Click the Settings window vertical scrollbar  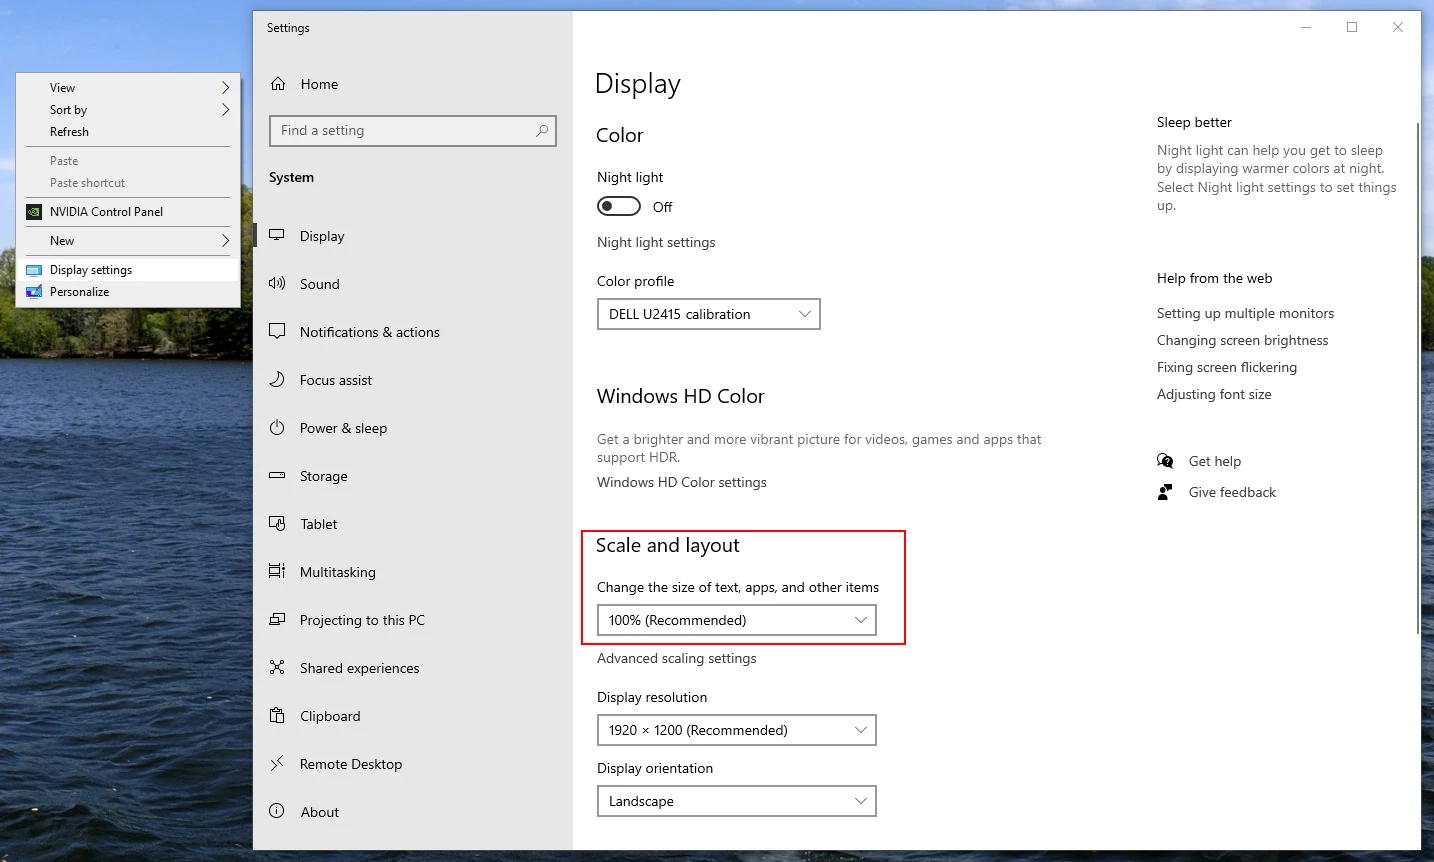coord(1417,378)
